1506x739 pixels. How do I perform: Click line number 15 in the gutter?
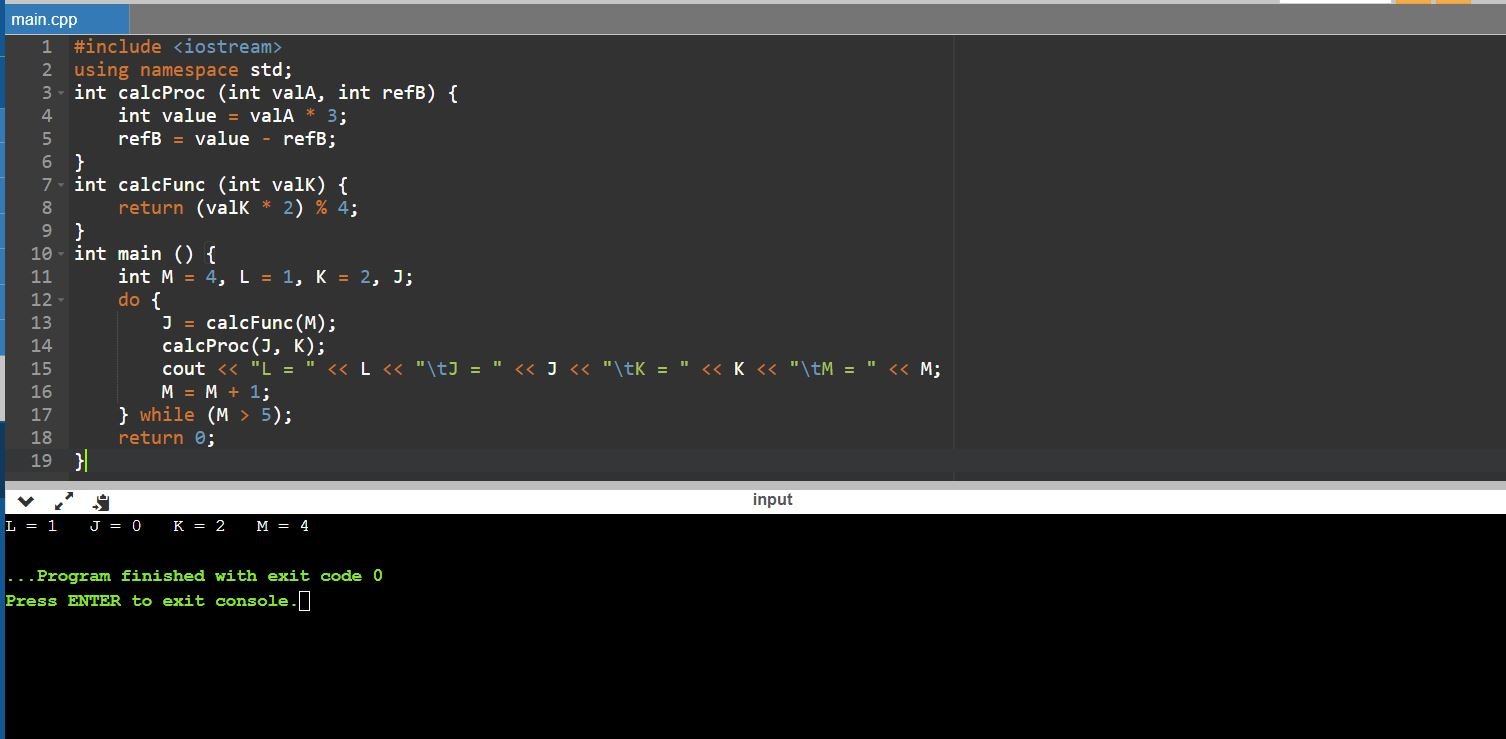pos(41,369)
